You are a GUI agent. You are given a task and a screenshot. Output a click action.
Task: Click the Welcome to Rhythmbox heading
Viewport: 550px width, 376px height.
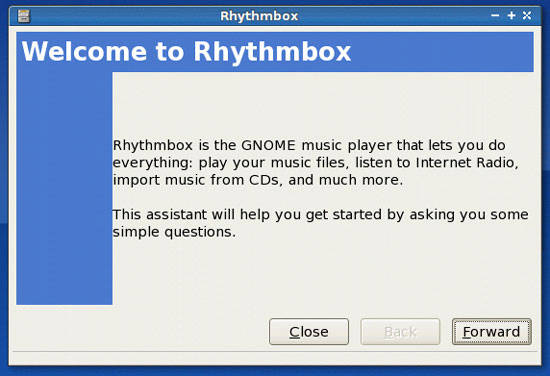(x=186, y=52)
